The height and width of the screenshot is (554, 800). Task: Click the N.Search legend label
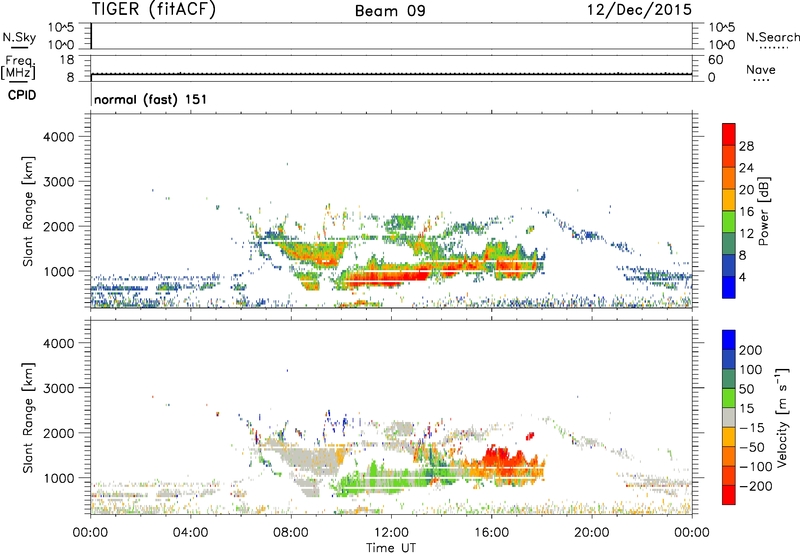coord(772,37)
